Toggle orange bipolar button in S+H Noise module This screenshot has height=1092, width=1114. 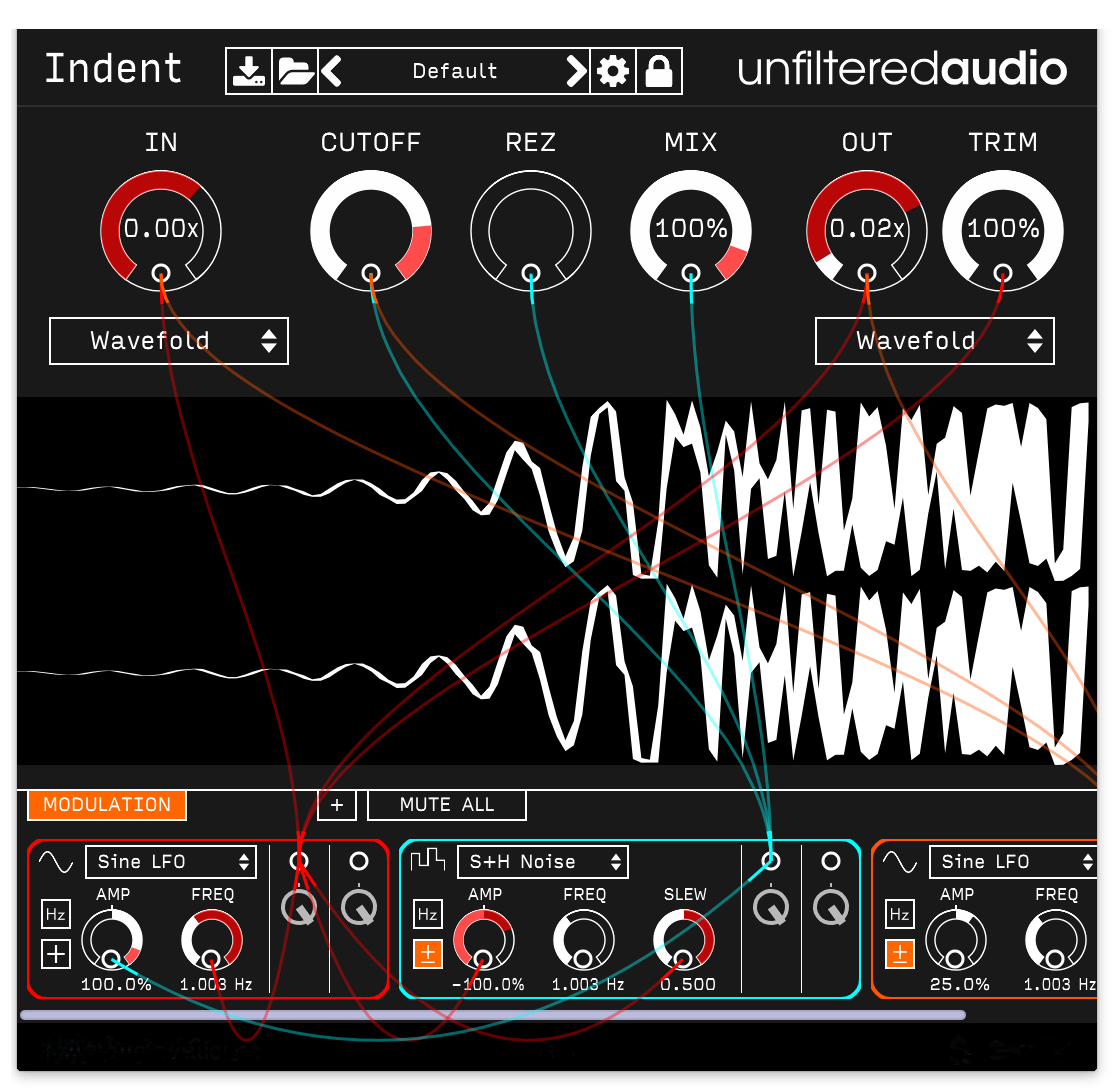[x=428, y=953]
